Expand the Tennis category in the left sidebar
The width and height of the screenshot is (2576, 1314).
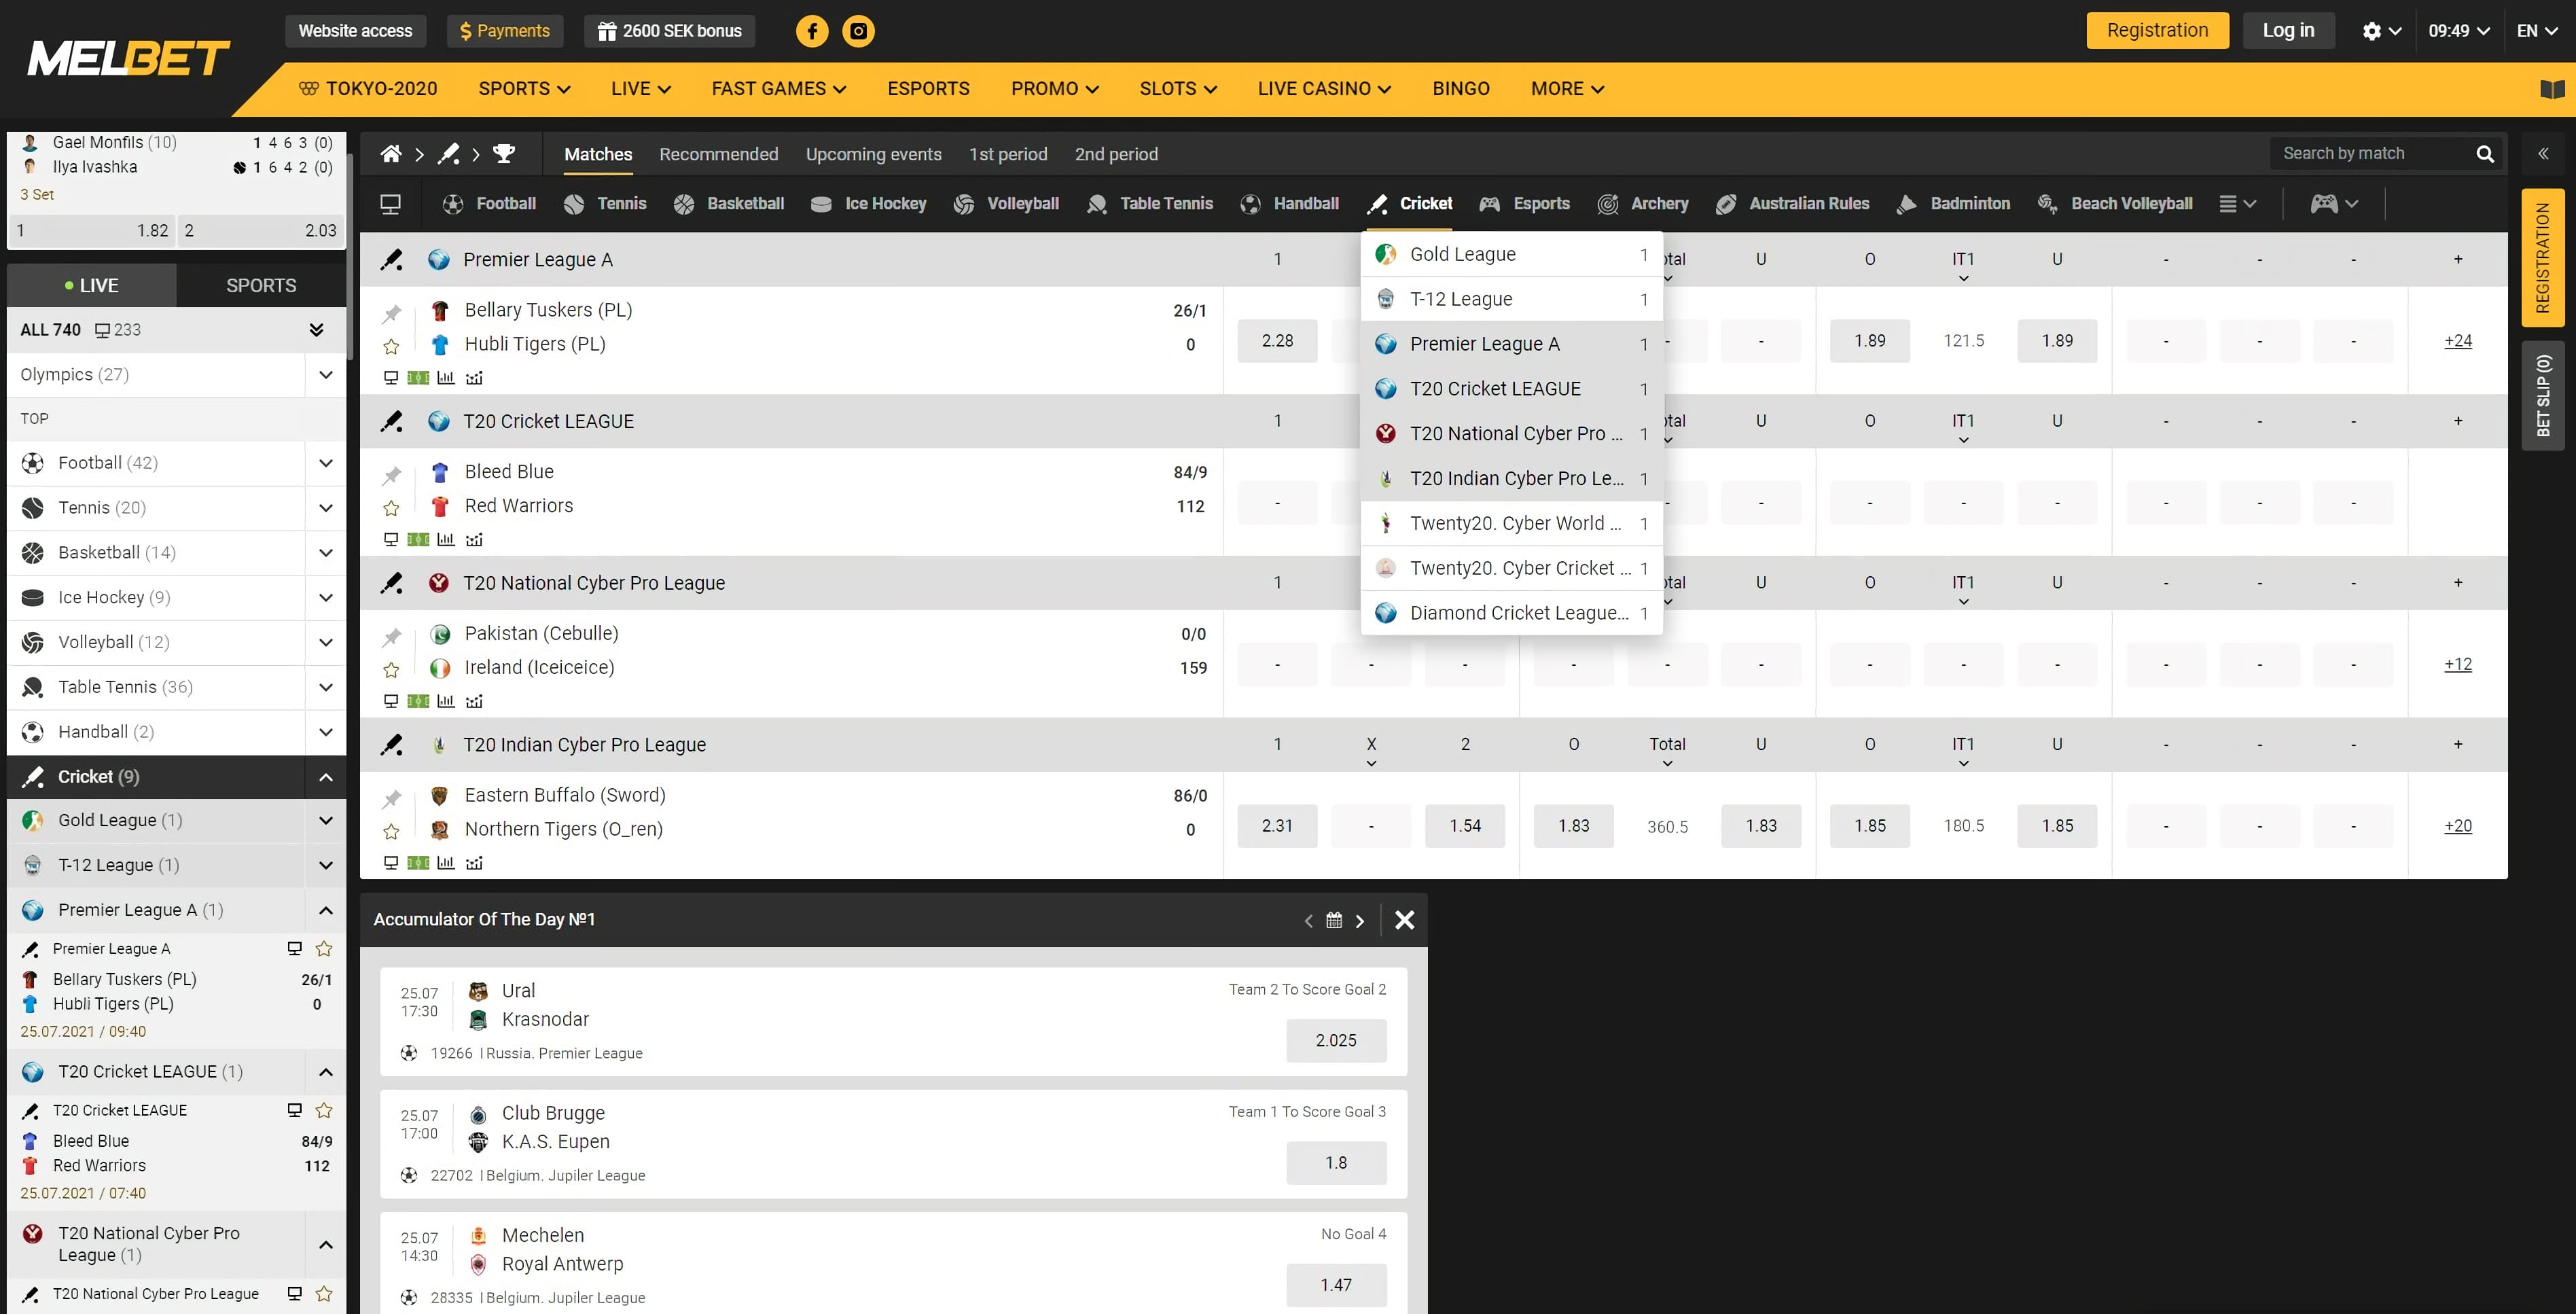325,507
